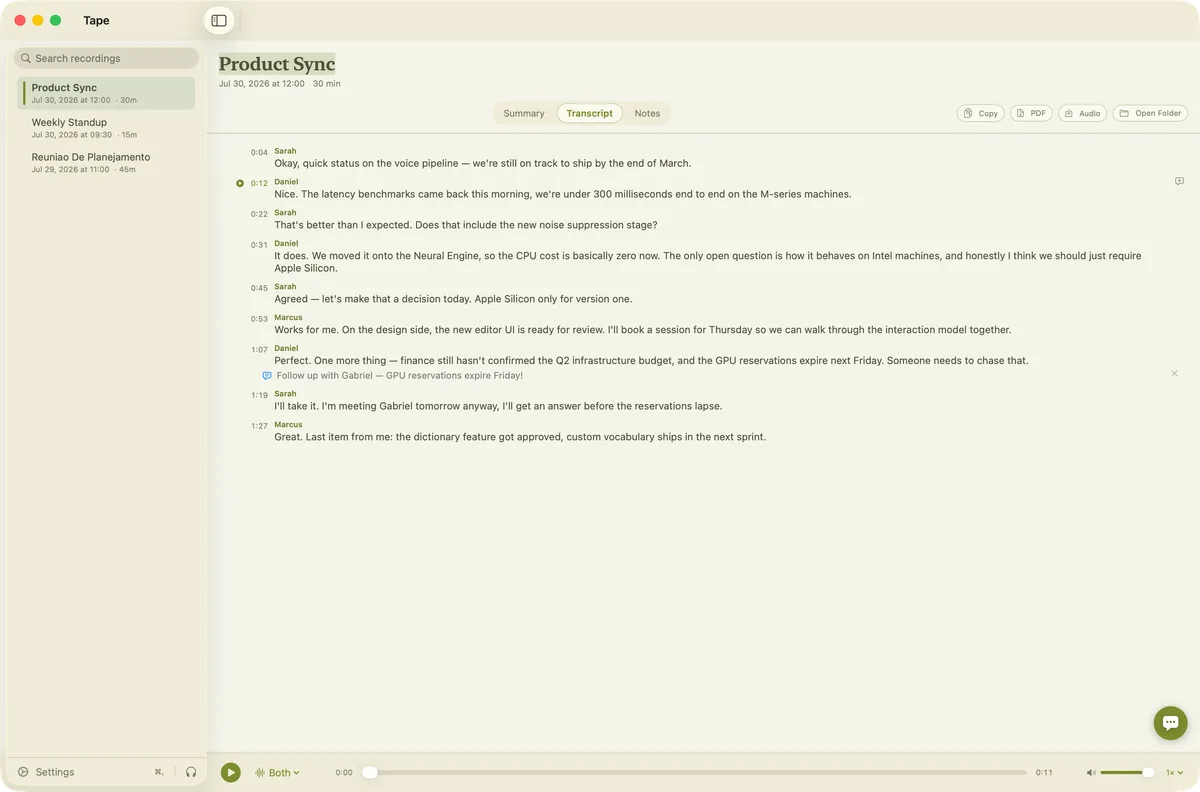Viewport: 1200px width, 792px height.
Task: Jump to timestamp 1:07
Action: pos(259,350)
